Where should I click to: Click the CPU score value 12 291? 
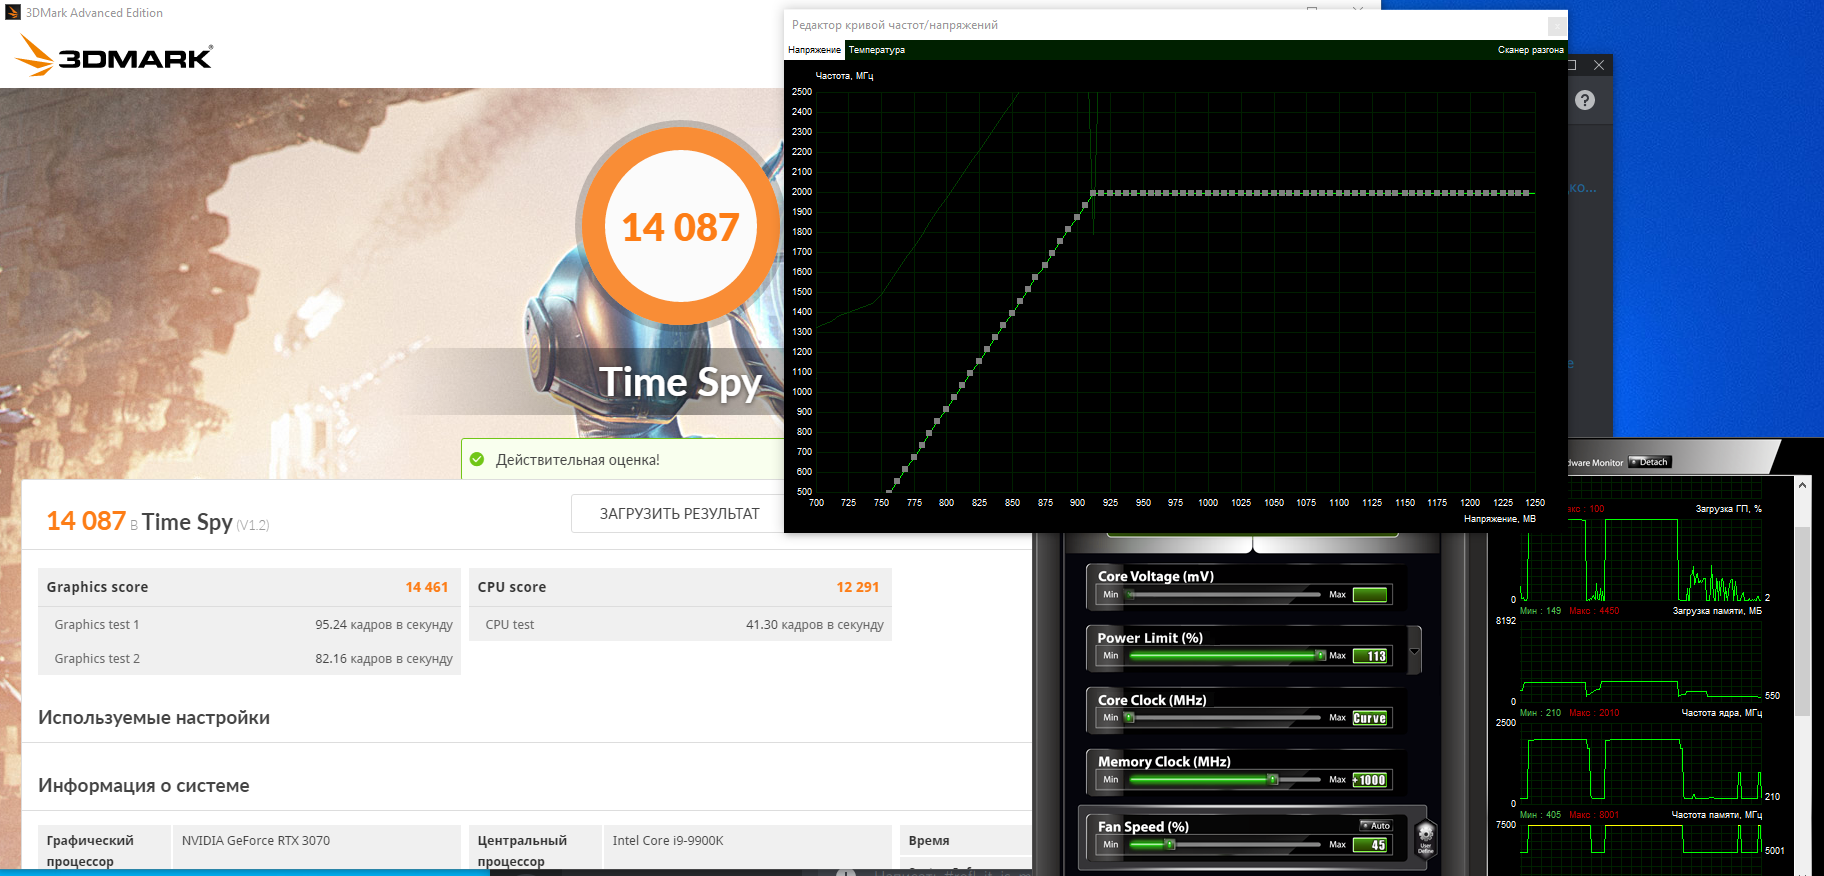(858, 587)
